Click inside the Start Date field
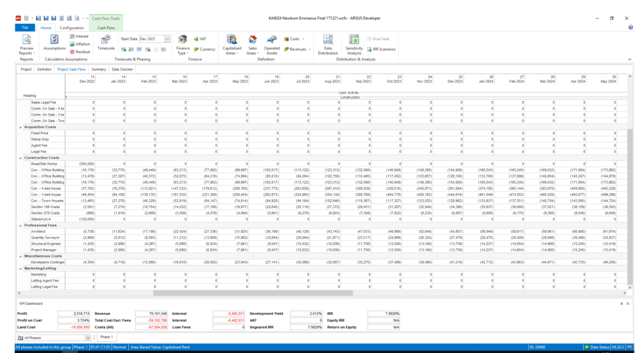 (151, 39)
